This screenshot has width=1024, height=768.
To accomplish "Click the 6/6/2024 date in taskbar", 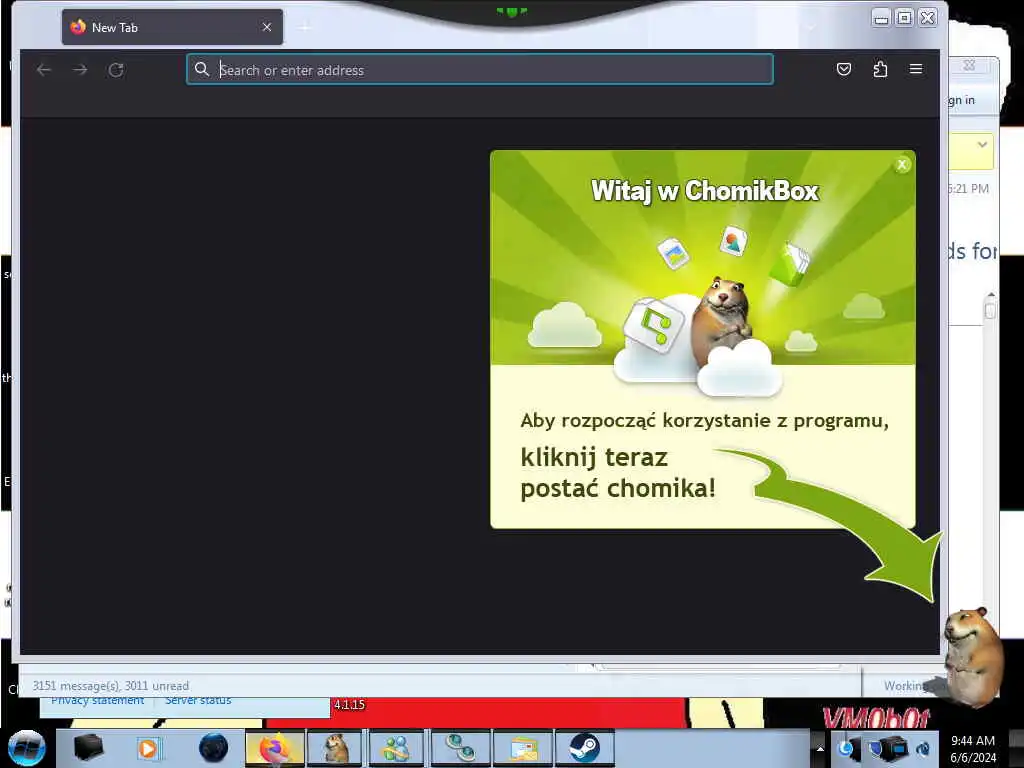I will coord(973,758).
